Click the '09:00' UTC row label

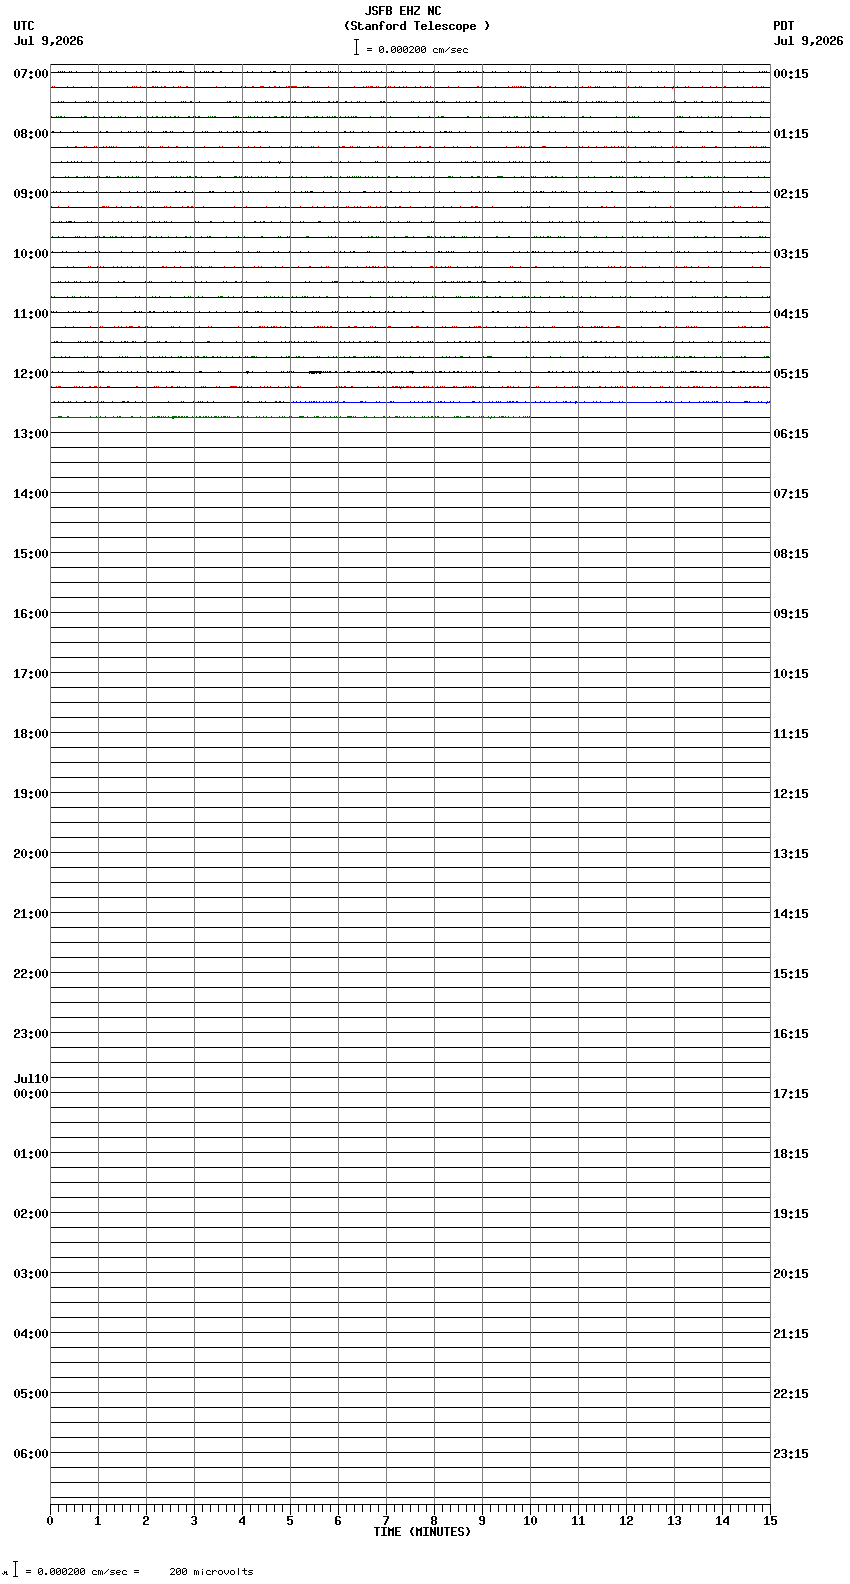[x=31, y=194]
